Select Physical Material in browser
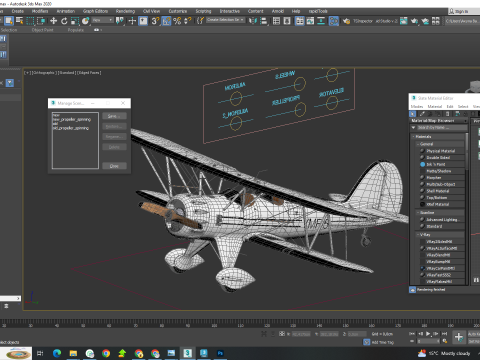This screenshot has width=480, height=360. tap(442, 151)
